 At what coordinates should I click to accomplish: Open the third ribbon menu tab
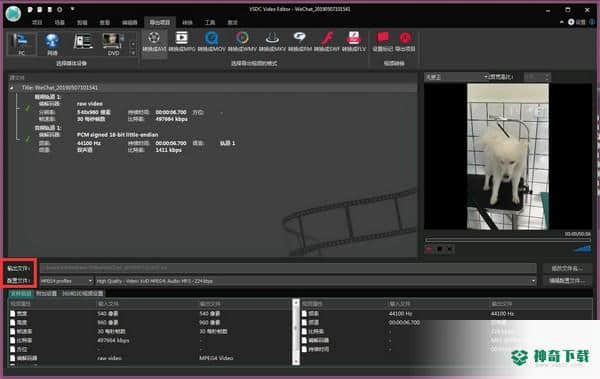point(82,23)
